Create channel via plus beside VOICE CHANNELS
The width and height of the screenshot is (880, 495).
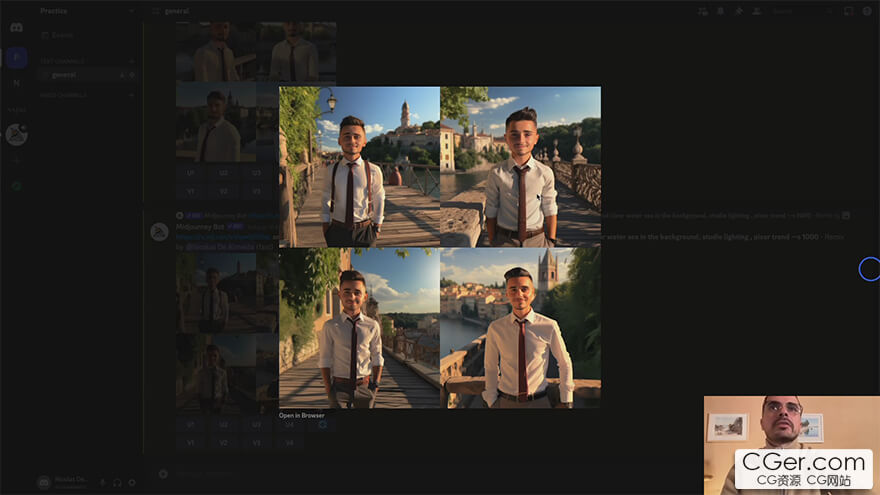[132, 95]
